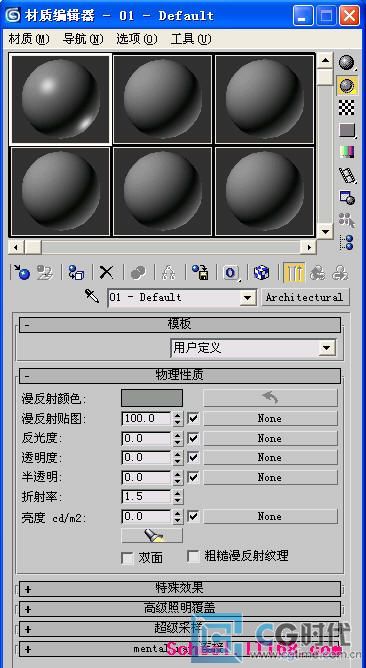Image resolution: width=366 pixels, height=668 pixels.
Task: Click the None button for 亮度 cd/m2
Action: (x=270, y=516)
